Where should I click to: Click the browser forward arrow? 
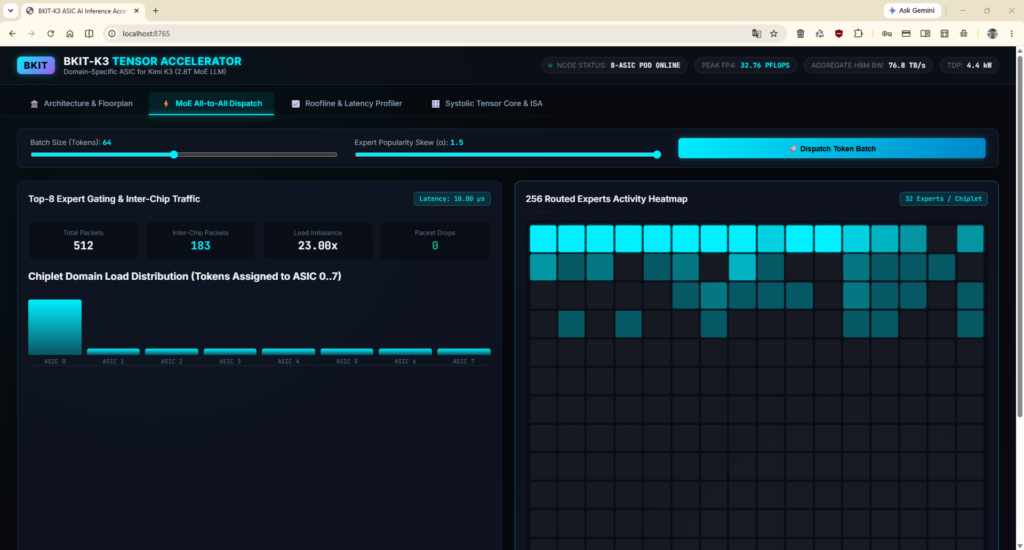(x=31, y=33)
